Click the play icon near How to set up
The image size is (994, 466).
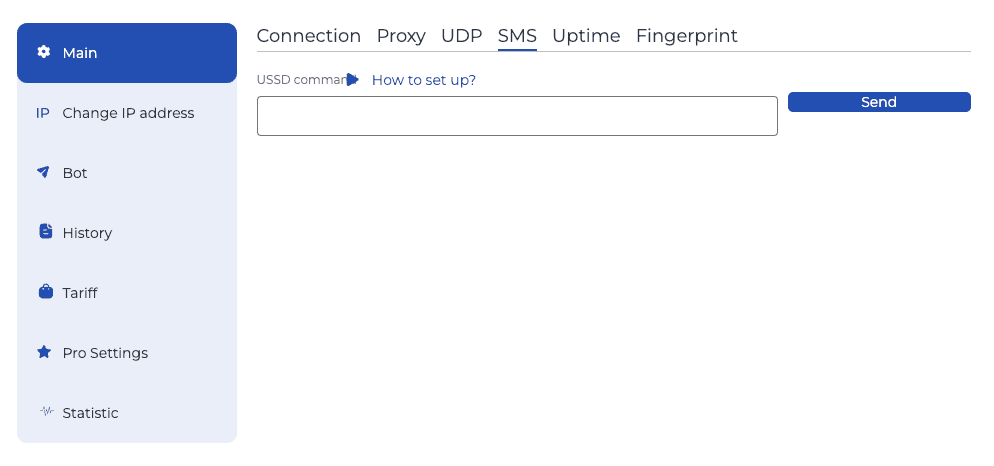pyautogui.click(x=353, y=80)
